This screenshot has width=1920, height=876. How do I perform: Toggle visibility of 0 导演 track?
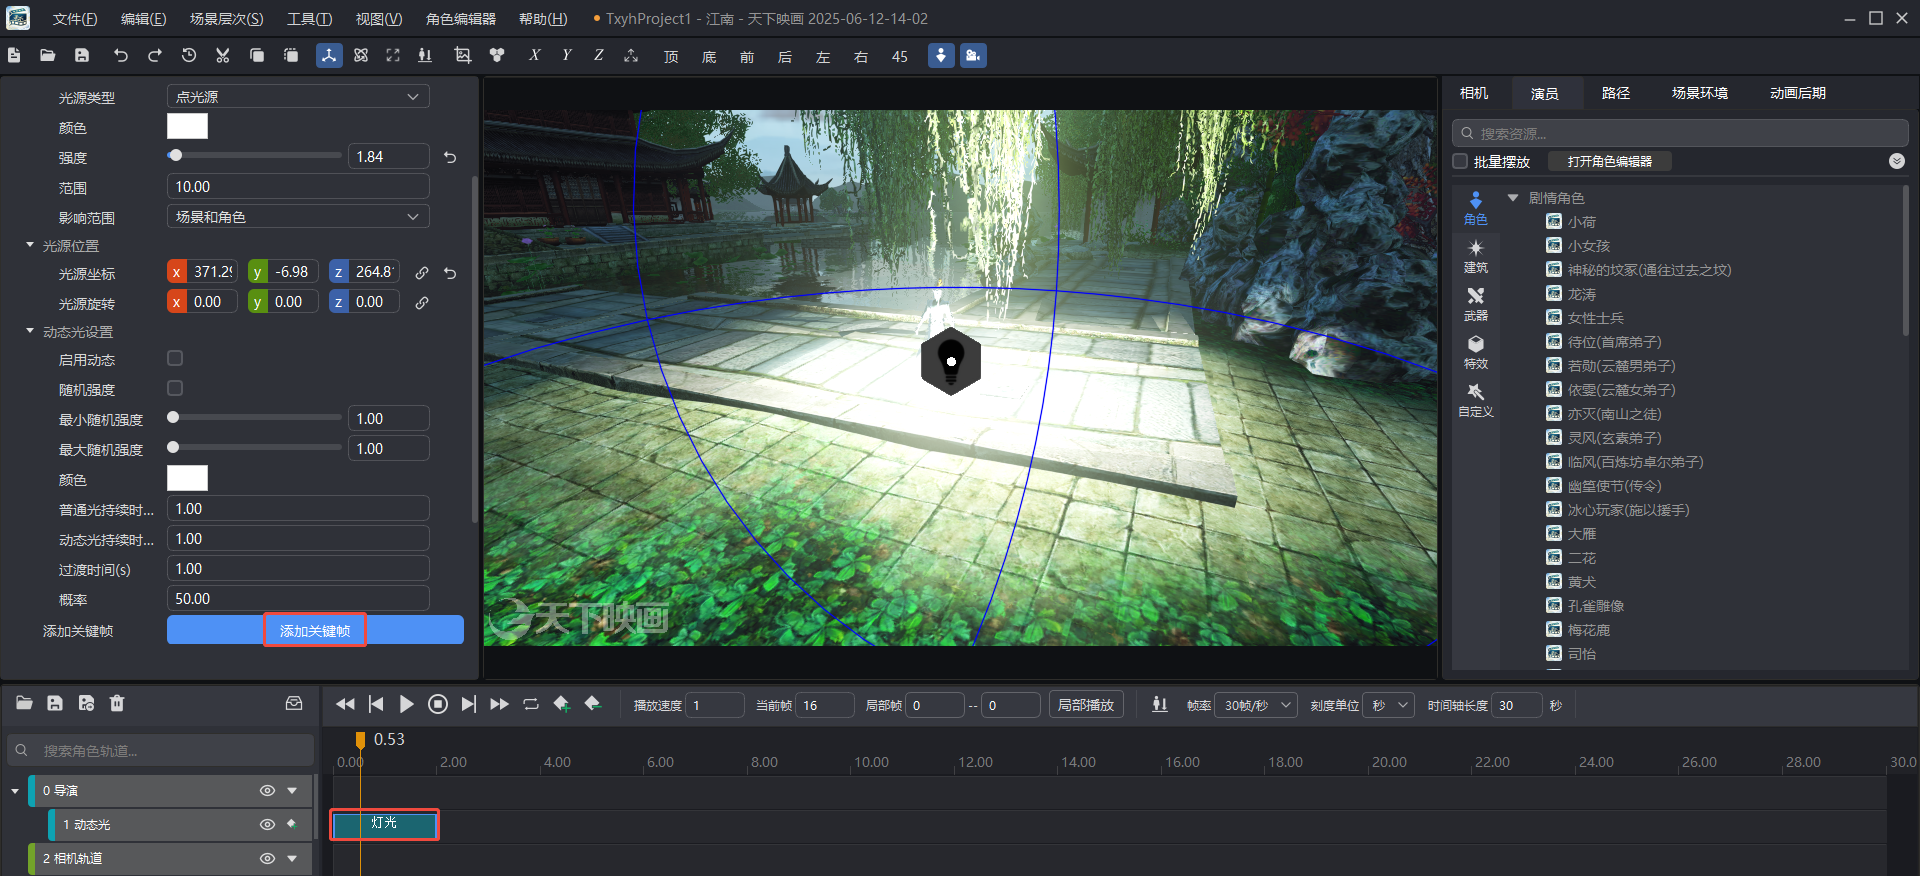pos(267,790)
